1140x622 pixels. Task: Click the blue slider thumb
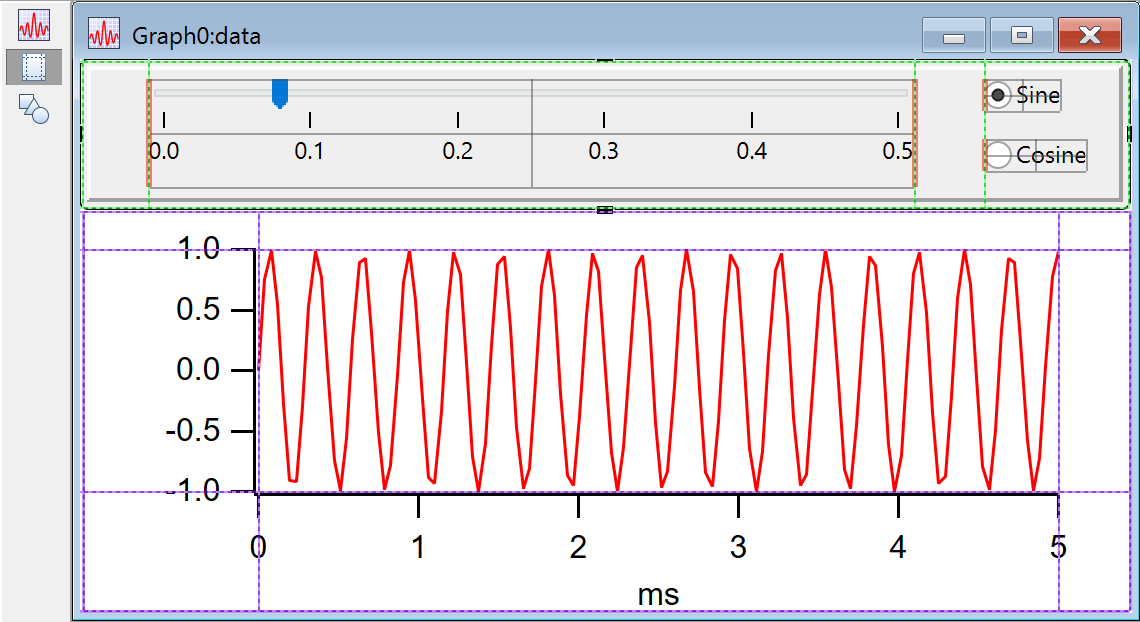[280, 93]
